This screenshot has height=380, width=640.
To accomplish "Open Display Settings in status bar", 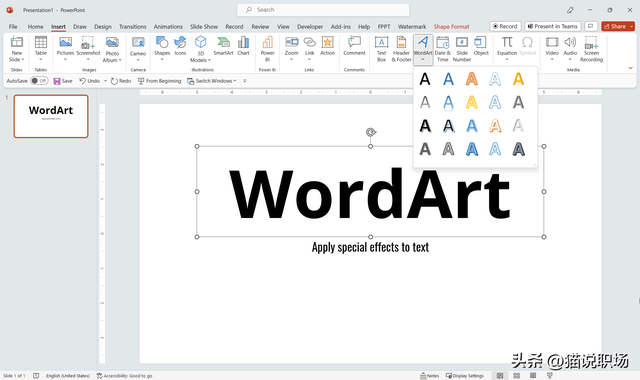I will click(x=464, y=376).
